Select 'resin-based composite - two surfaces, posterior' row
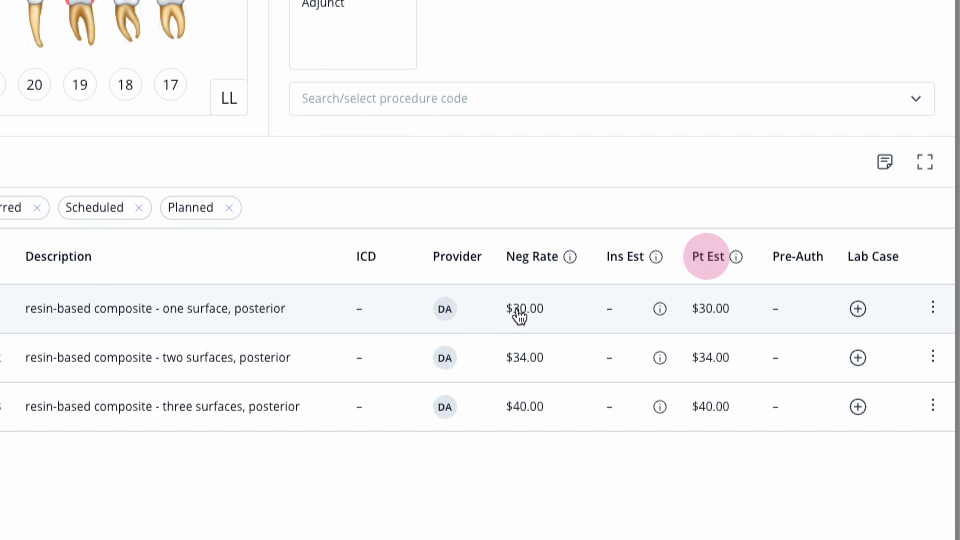960x540 pixels. click(478, 358)
